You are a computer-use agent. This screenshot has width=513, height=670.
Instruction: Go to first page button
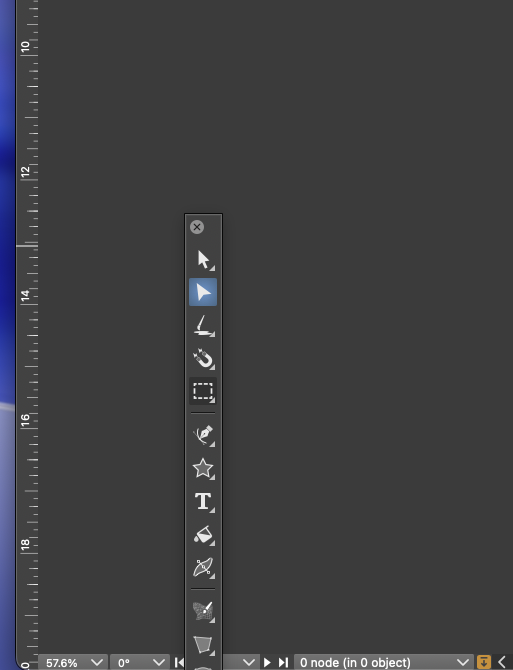pos(179,662)
